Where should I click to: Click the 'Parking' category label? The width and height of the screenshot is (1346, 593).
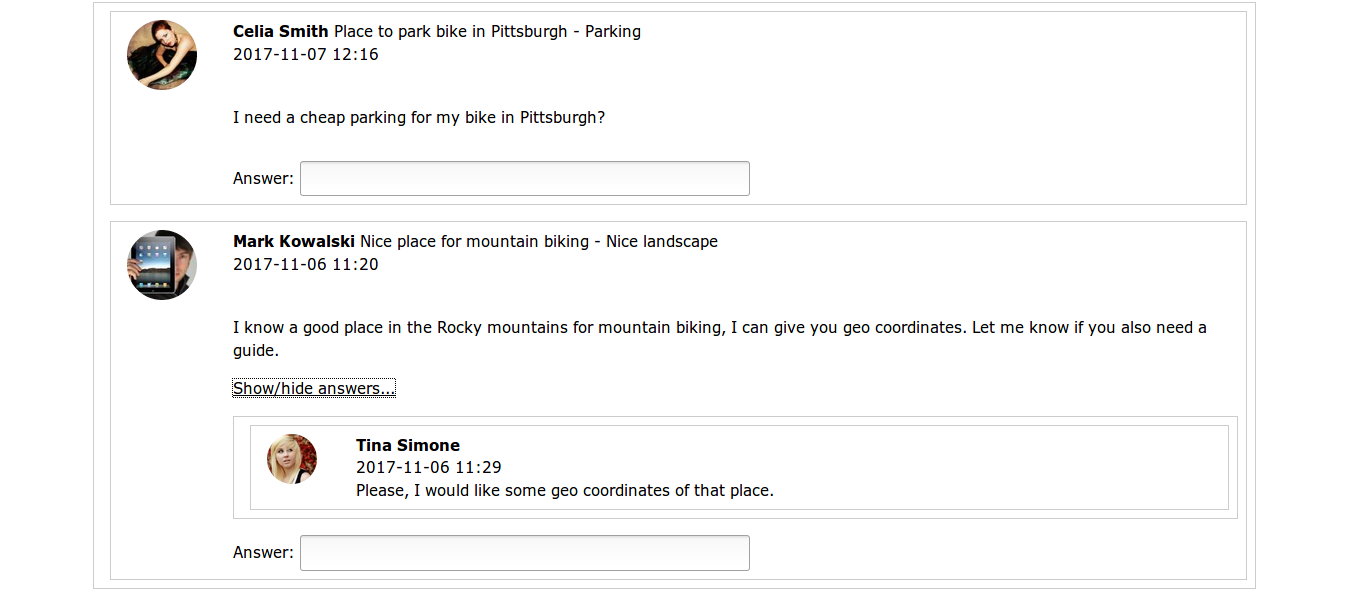[x=613, y=31]
